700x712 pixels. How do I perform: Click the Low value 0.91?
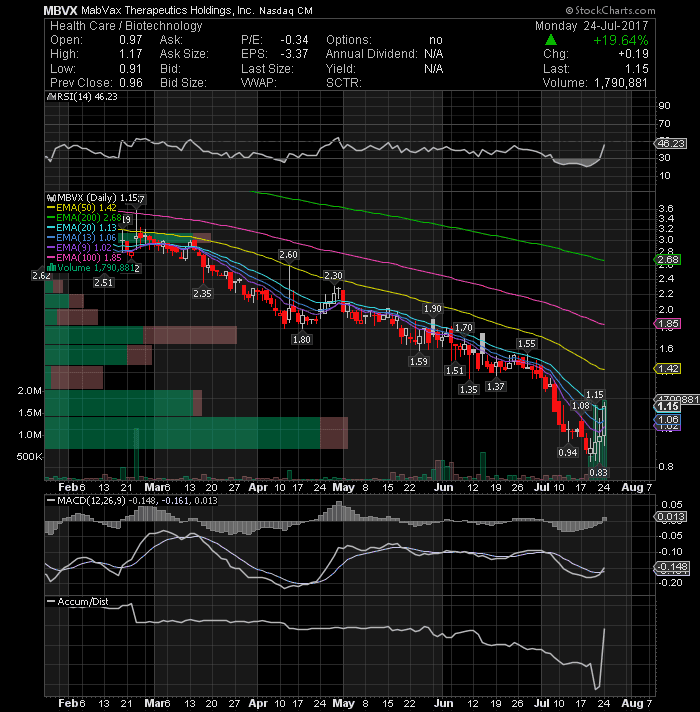click(x=131, y=69)
